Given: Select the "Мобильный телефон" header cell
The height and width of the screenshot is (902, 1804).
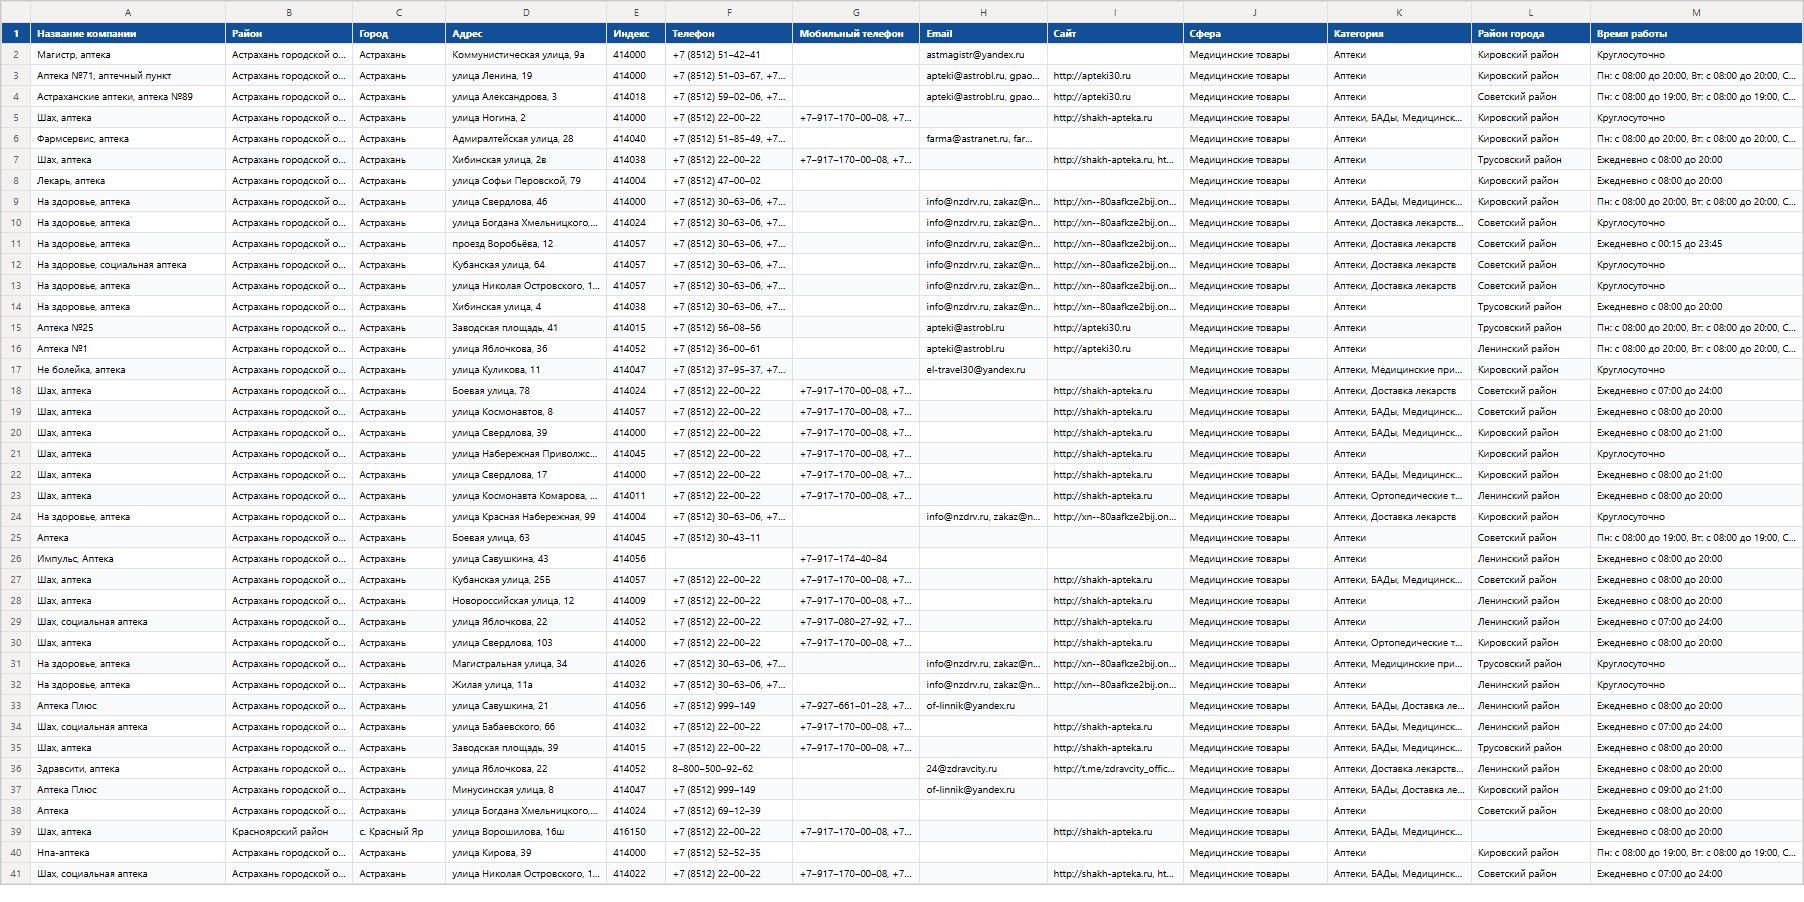Looking at the screenshot, I should click(856, 33).
